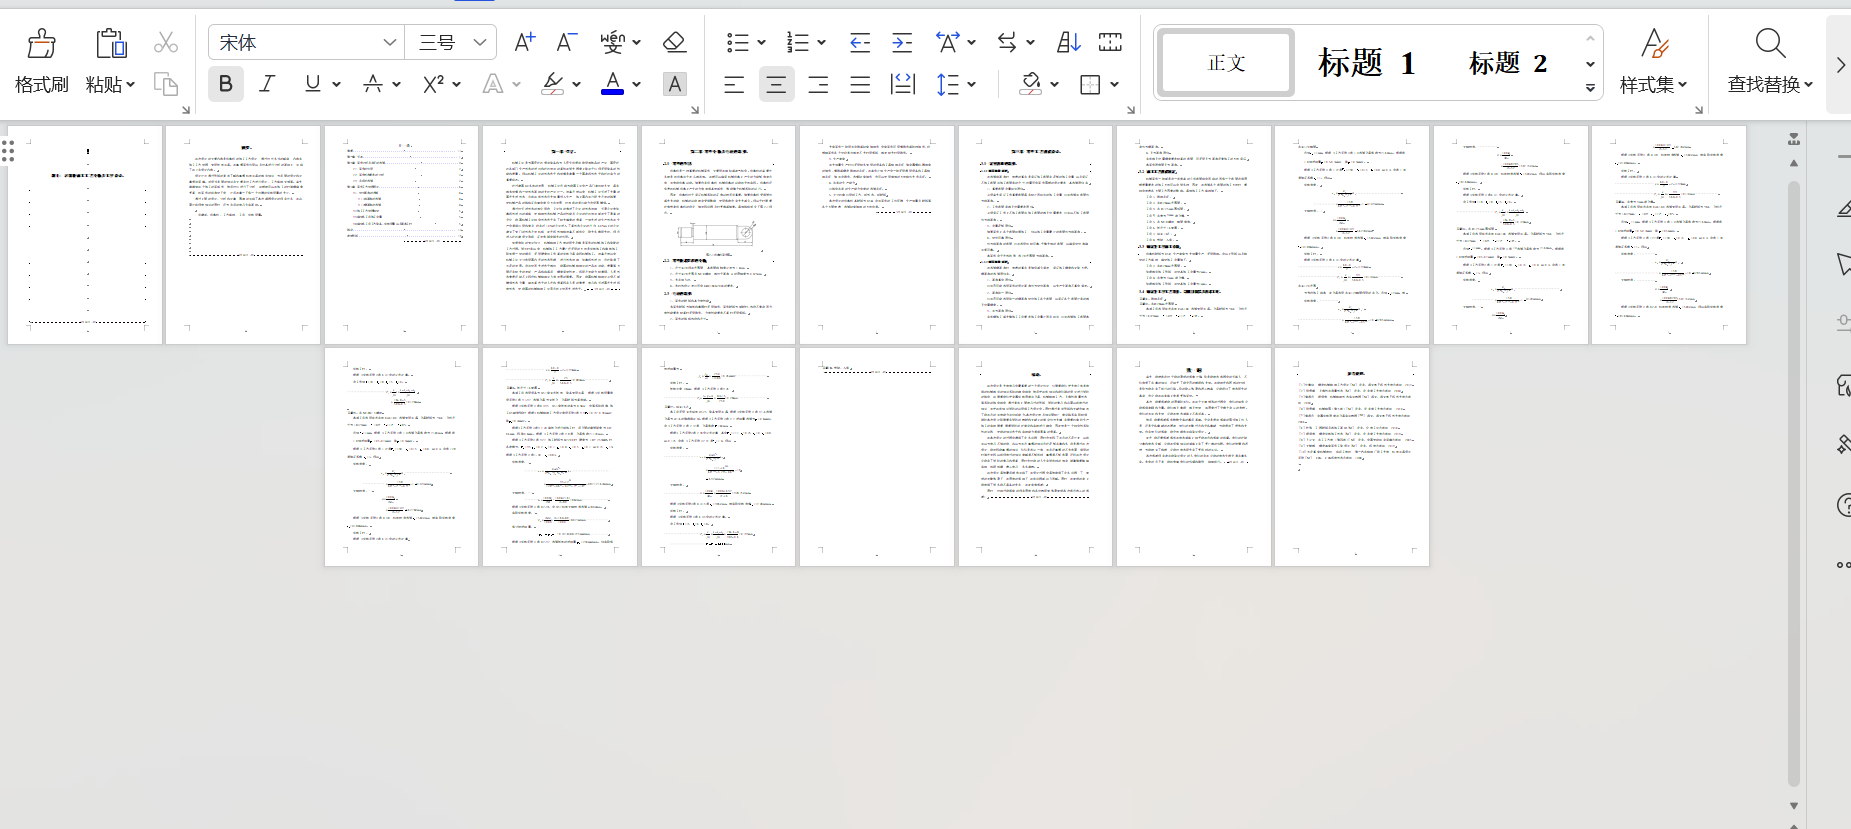The image size is (1851, 829).
Task: Align paragraph to the left
Action: (734, 85)
